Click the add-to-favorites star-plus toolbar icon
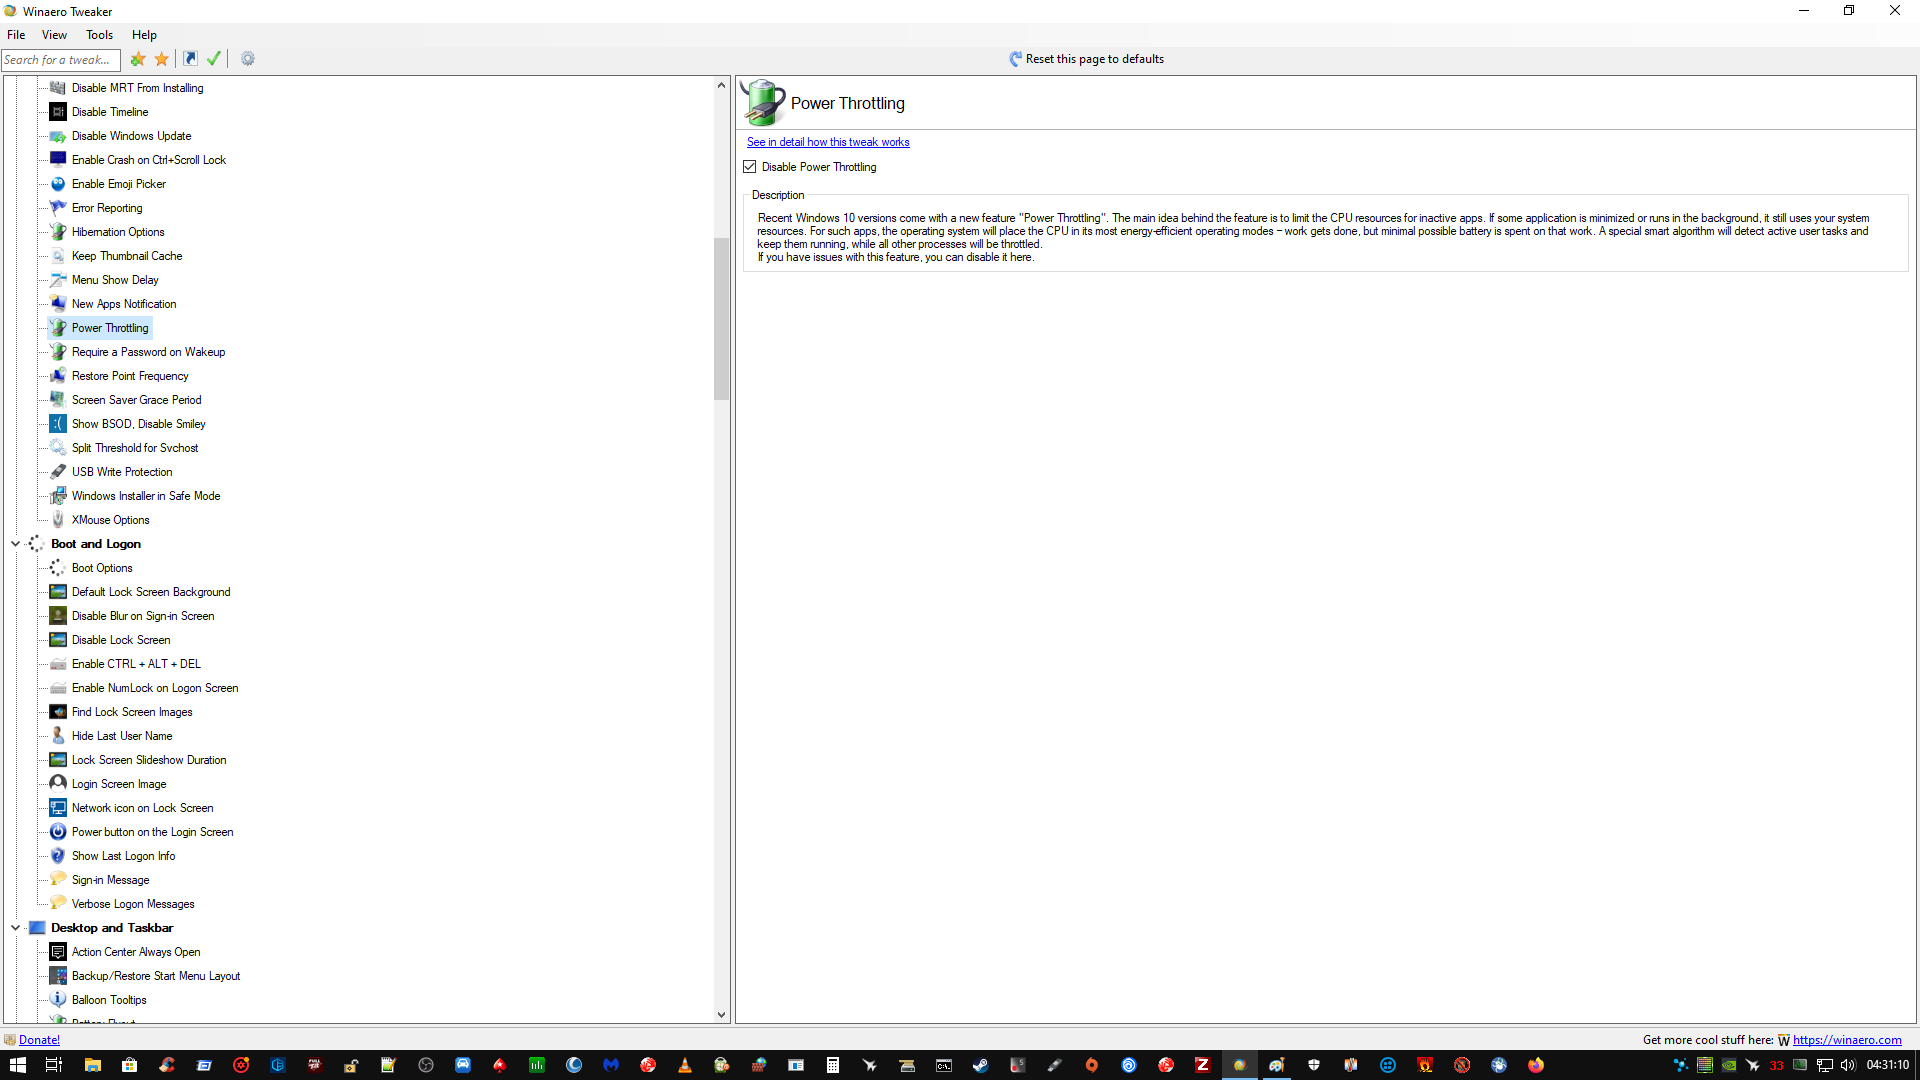1920x1080 pixels. pos(138,59)
